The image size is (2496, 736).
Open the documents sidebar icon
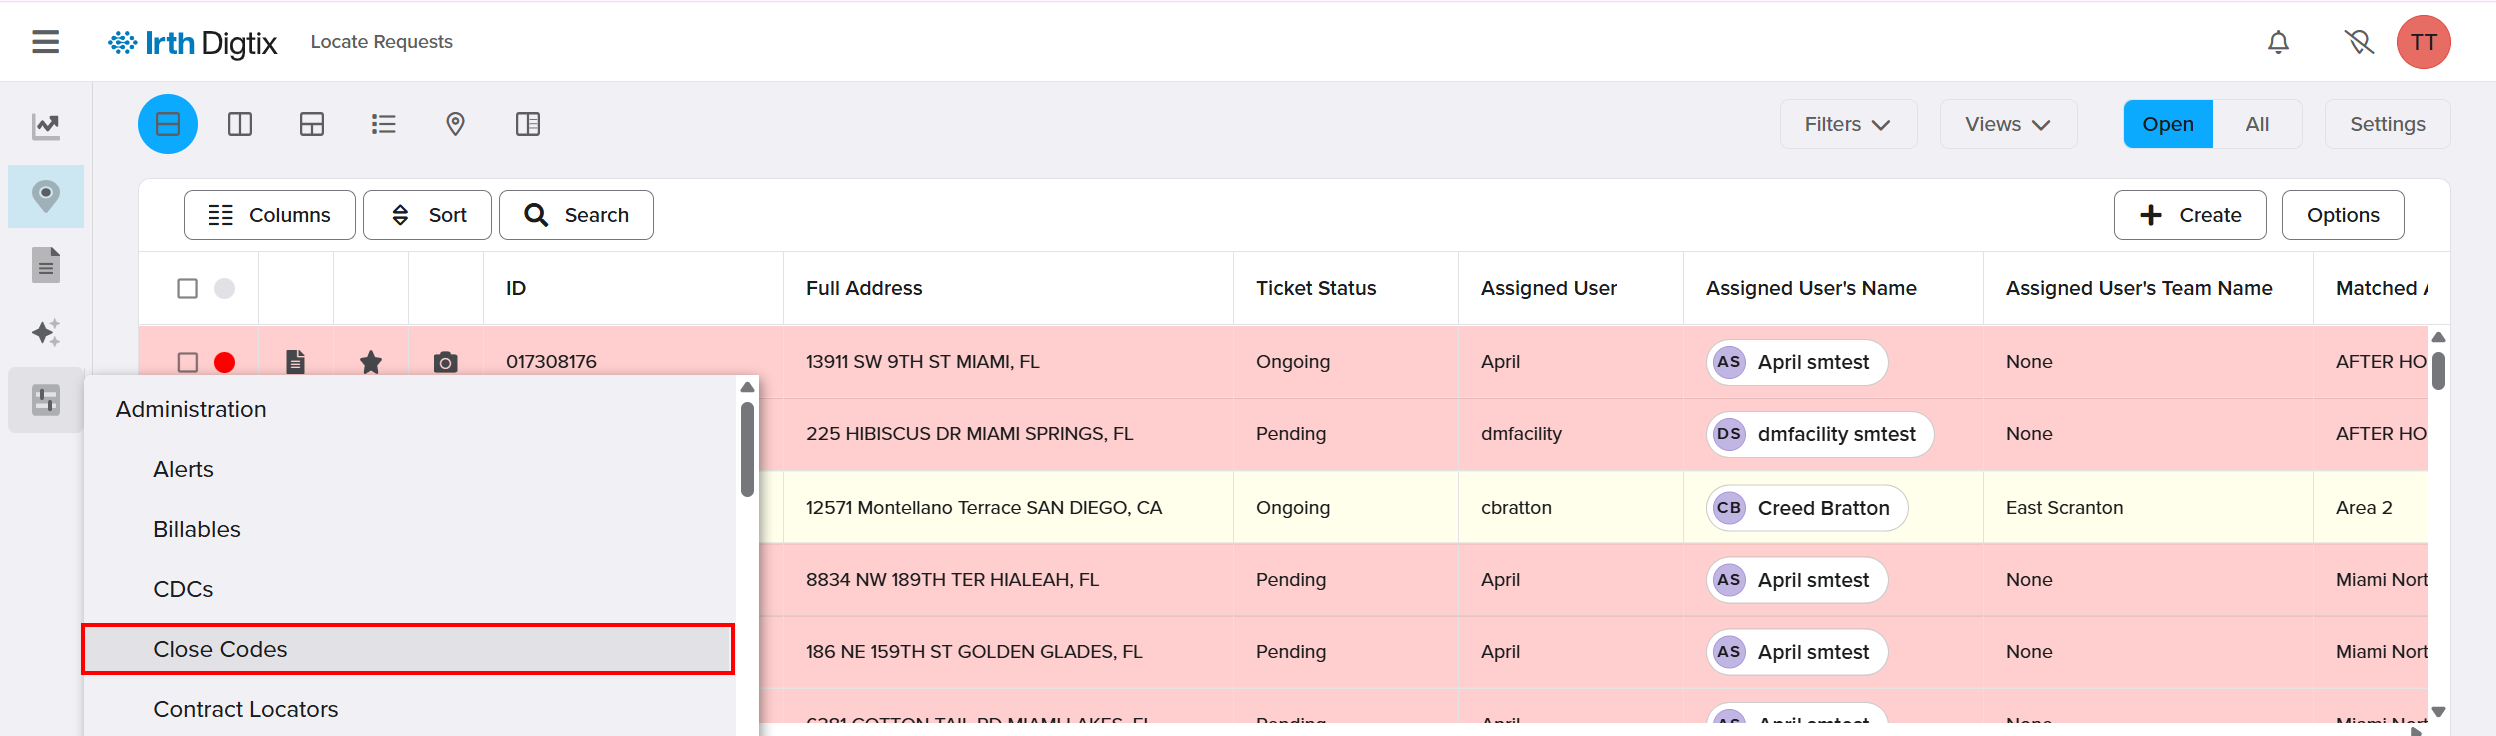[46, 265]
